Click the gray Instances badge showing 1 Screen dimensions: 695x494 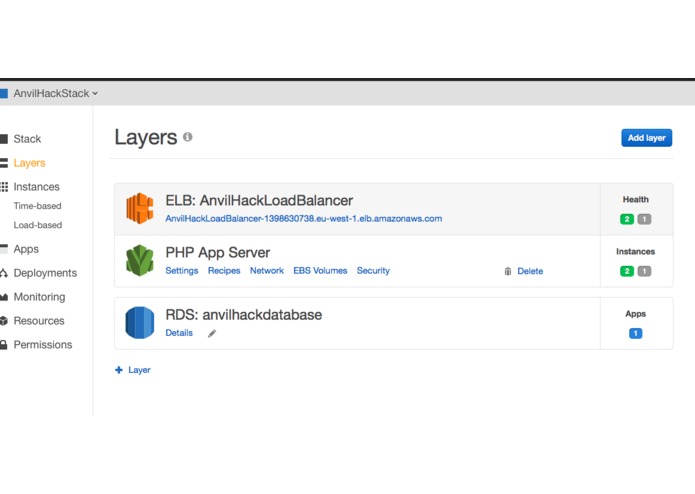click(644, 271)
